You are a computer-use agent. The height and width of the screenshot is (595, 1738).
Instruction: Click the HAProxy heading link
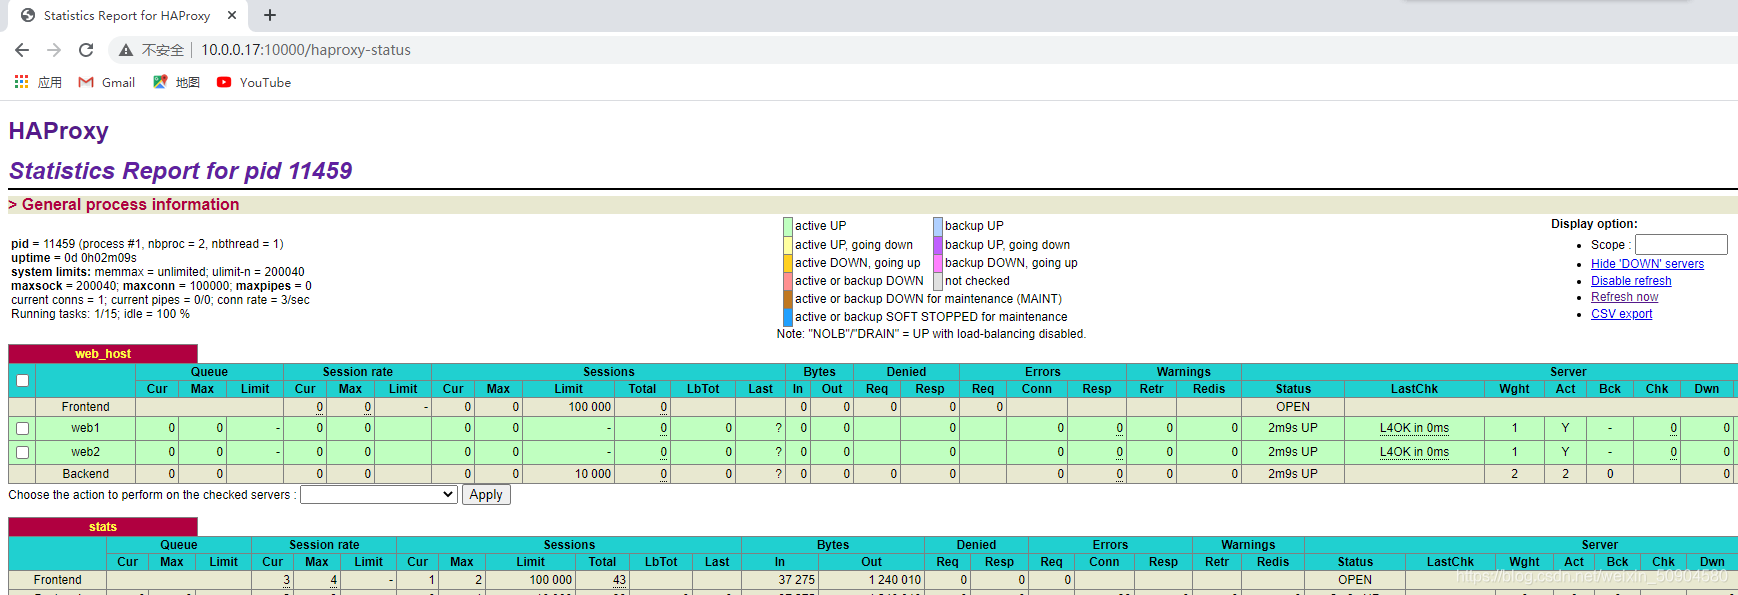[x=58, y=131]
